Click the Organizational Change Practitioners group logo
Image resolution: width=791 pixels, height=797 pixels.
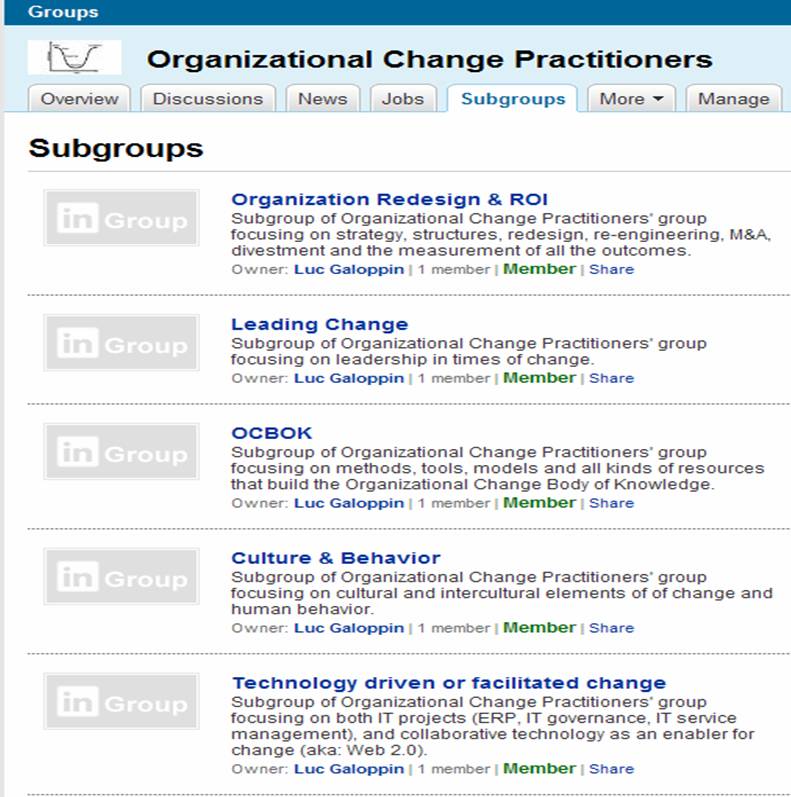(74, 57)
